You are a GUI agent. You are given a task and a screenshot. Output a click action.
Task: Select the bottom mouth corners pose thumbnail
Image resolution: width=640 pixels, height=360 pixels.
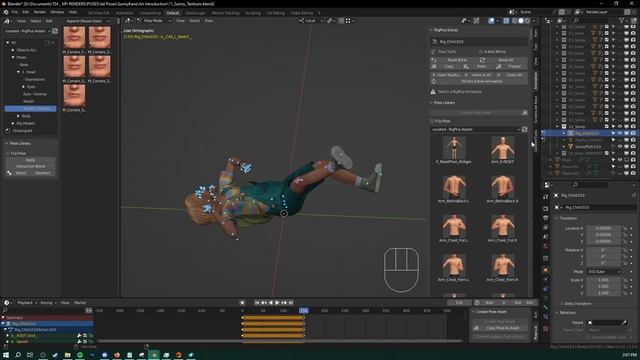(74, 96)
